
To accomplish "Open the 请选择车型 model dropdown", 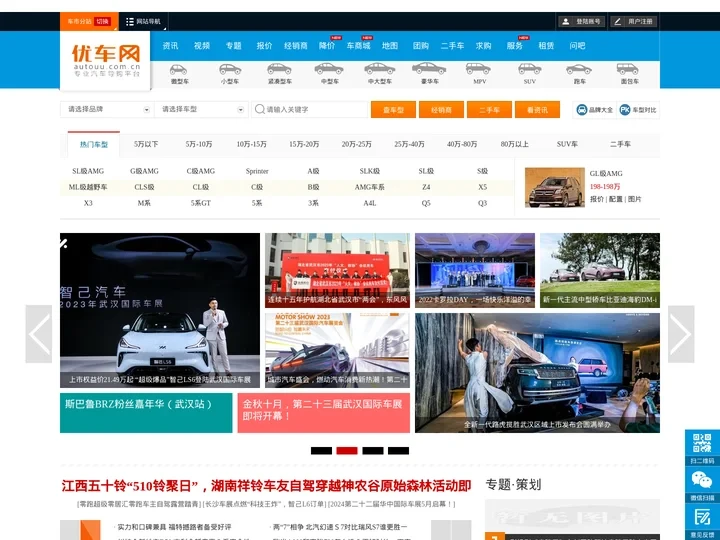I will [x=201, y=109].
